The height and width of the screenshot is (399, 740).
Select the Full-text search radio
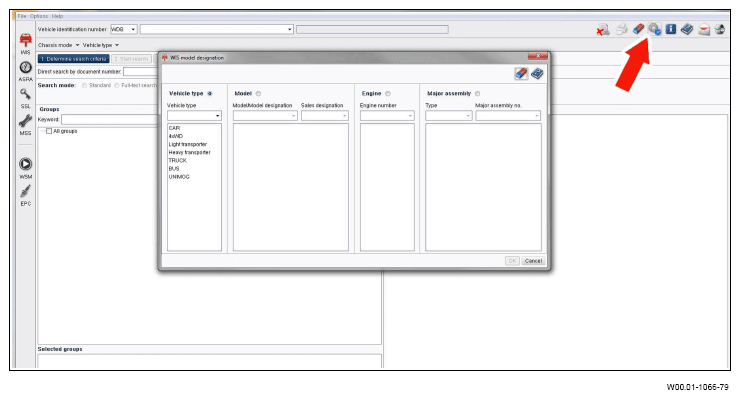point(117,85)
